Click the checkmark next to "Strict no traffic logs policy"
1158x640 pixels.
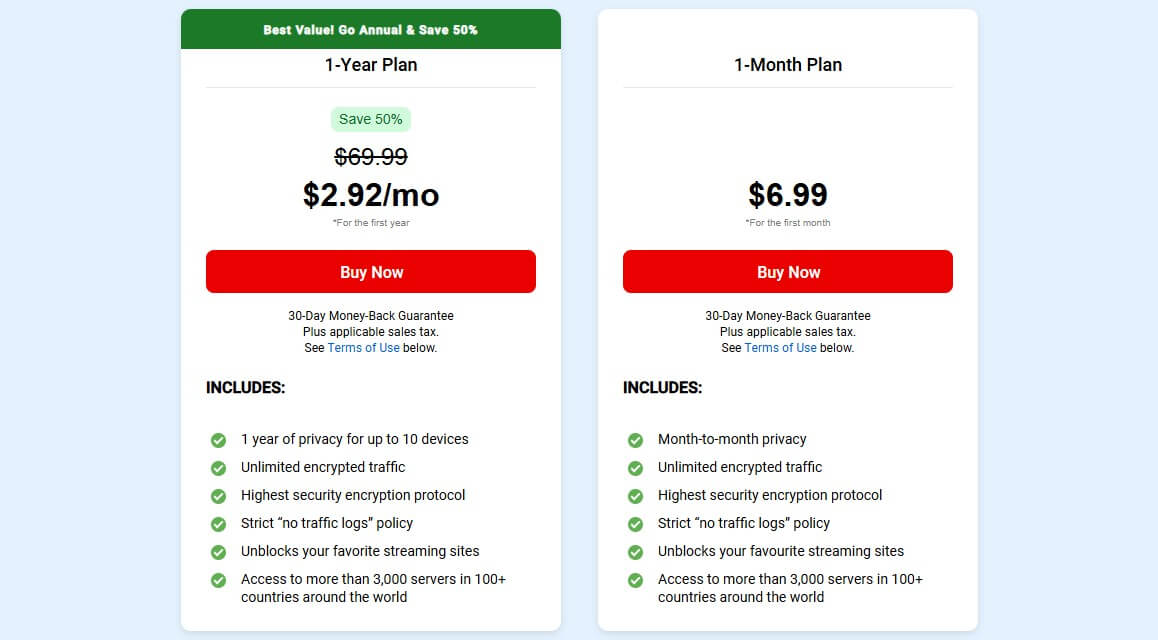coord(219,523)
